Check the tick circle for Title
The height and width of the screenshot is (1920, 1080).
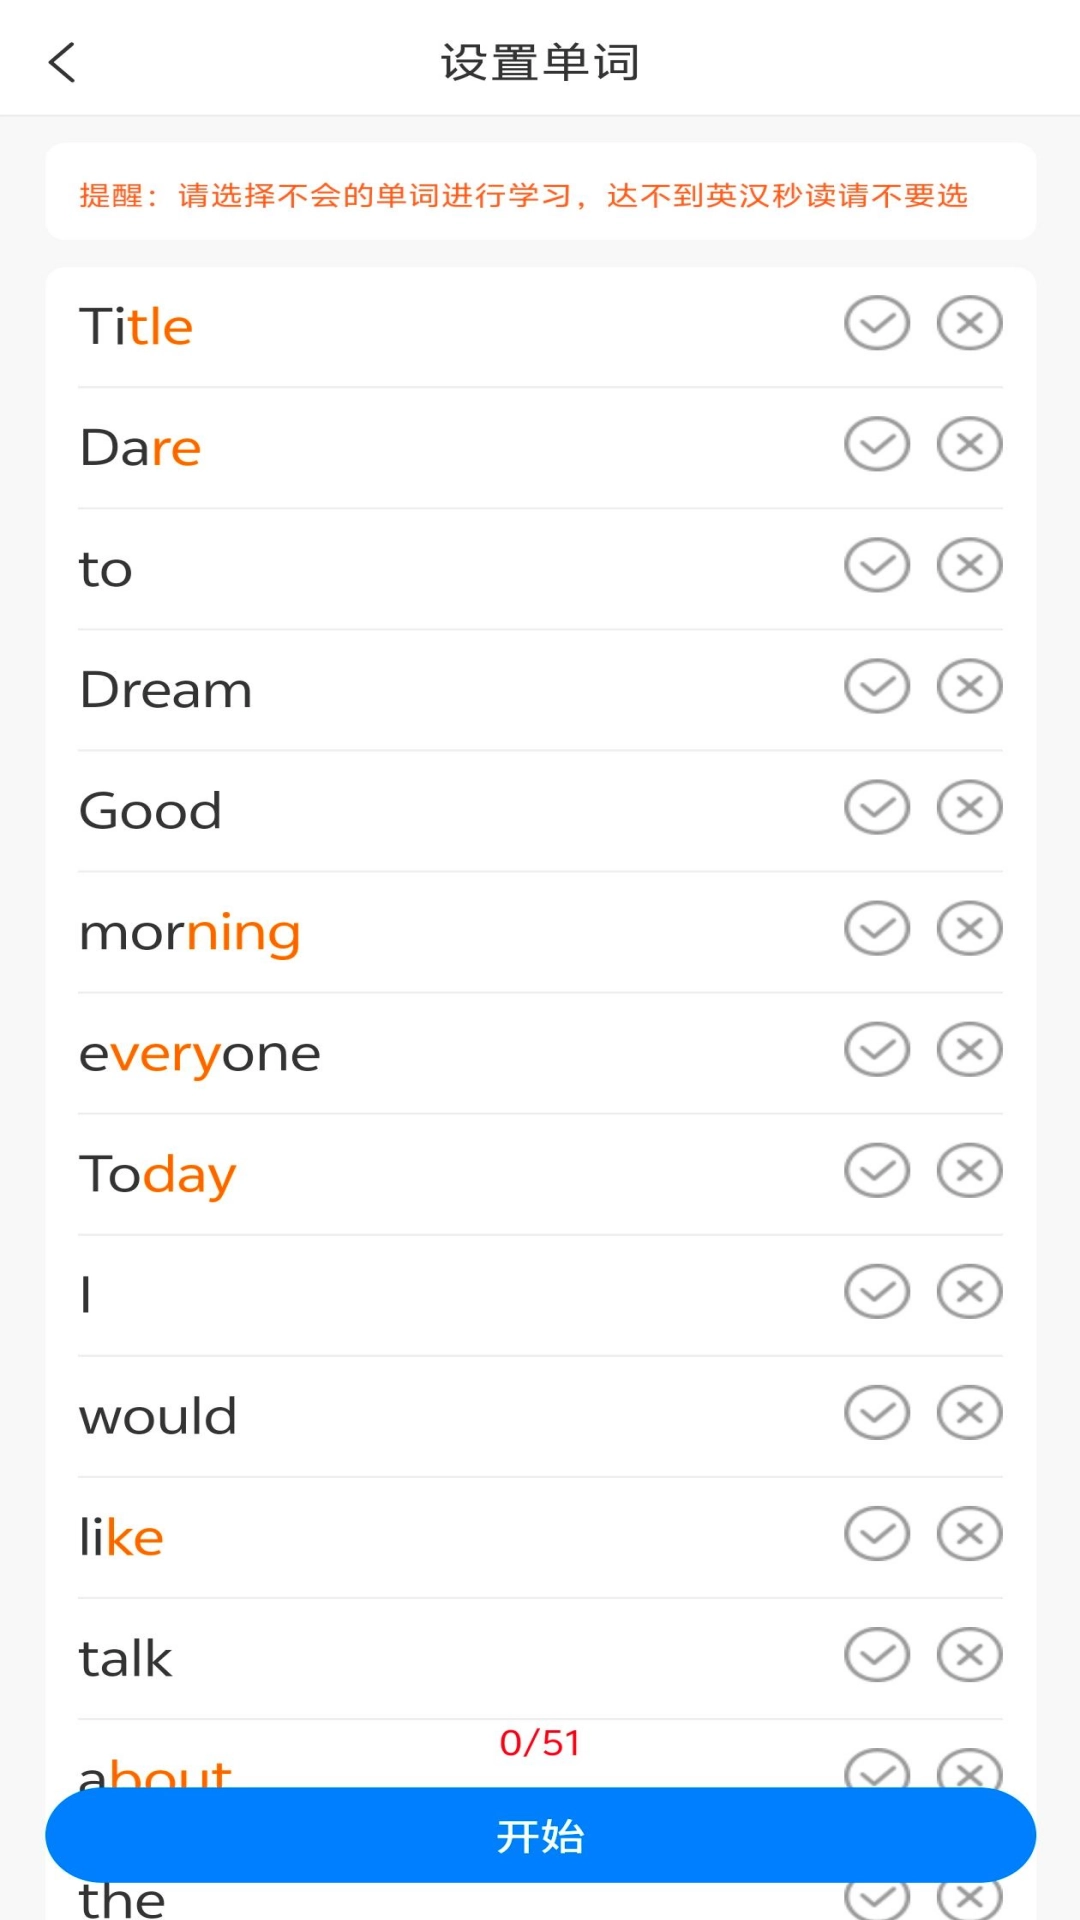(877, 323)
